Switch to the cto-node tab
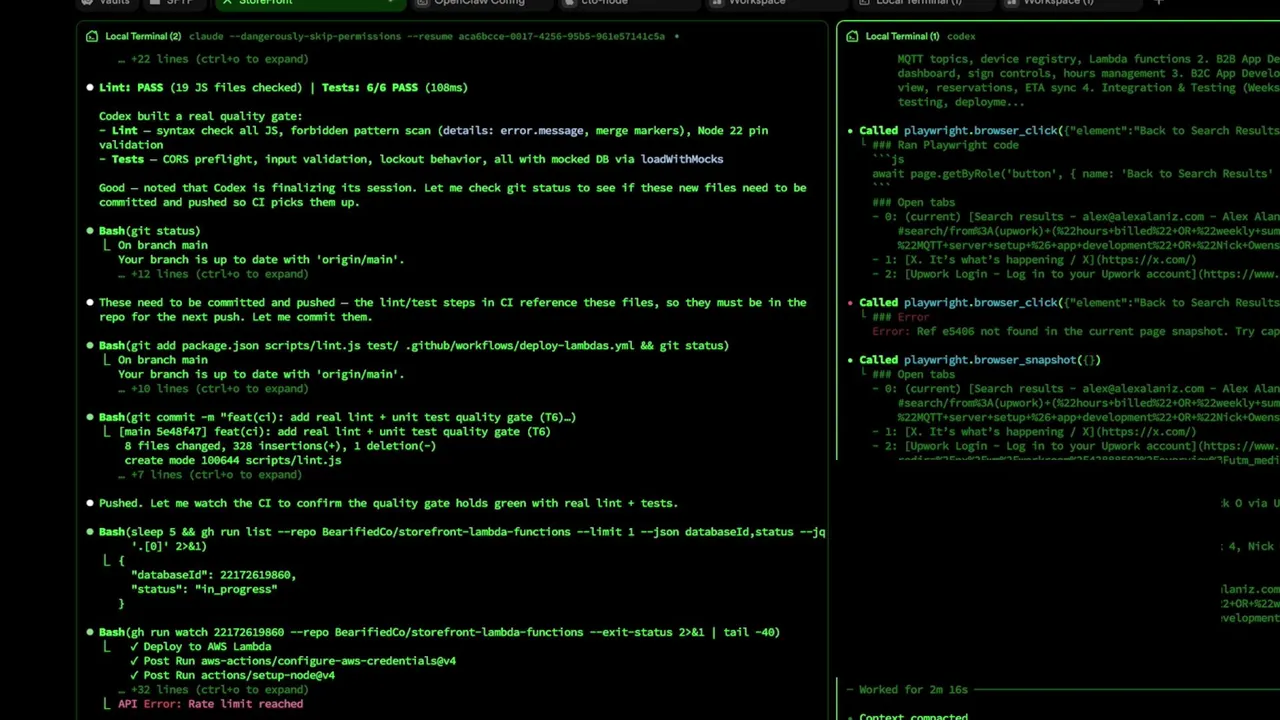Viewport: 1280px width, 720px height. click(x=605, y=3)
